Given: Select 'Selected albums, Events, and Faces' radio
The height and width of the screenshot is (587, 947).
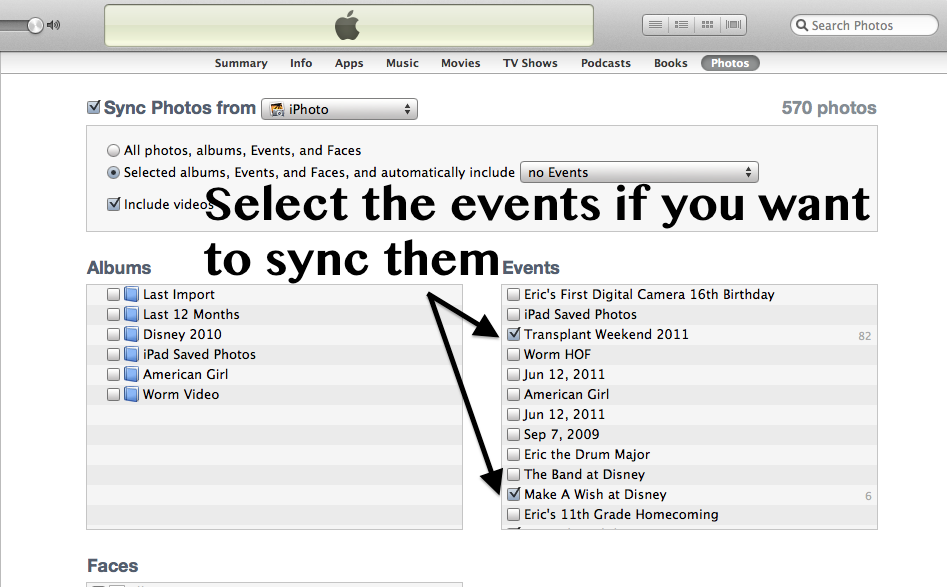Looking at the screenshot, I should click(113, 173).
